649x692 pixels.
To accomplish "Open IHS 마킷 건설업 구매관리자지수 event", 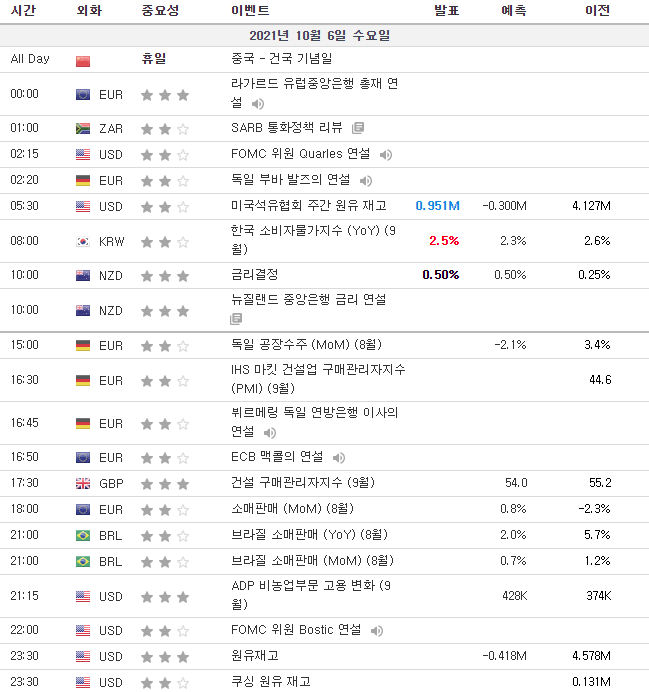I will (318, 379).
